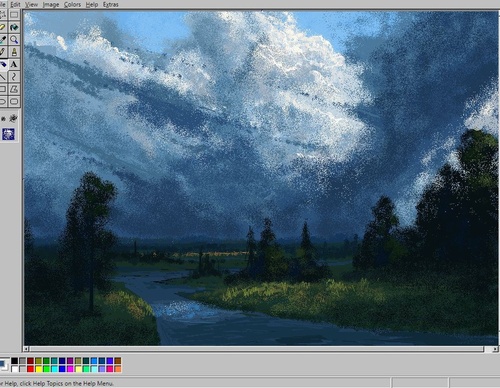Select the Polygon tool
This screenshot has width=500, height=388.
(14, 89)
